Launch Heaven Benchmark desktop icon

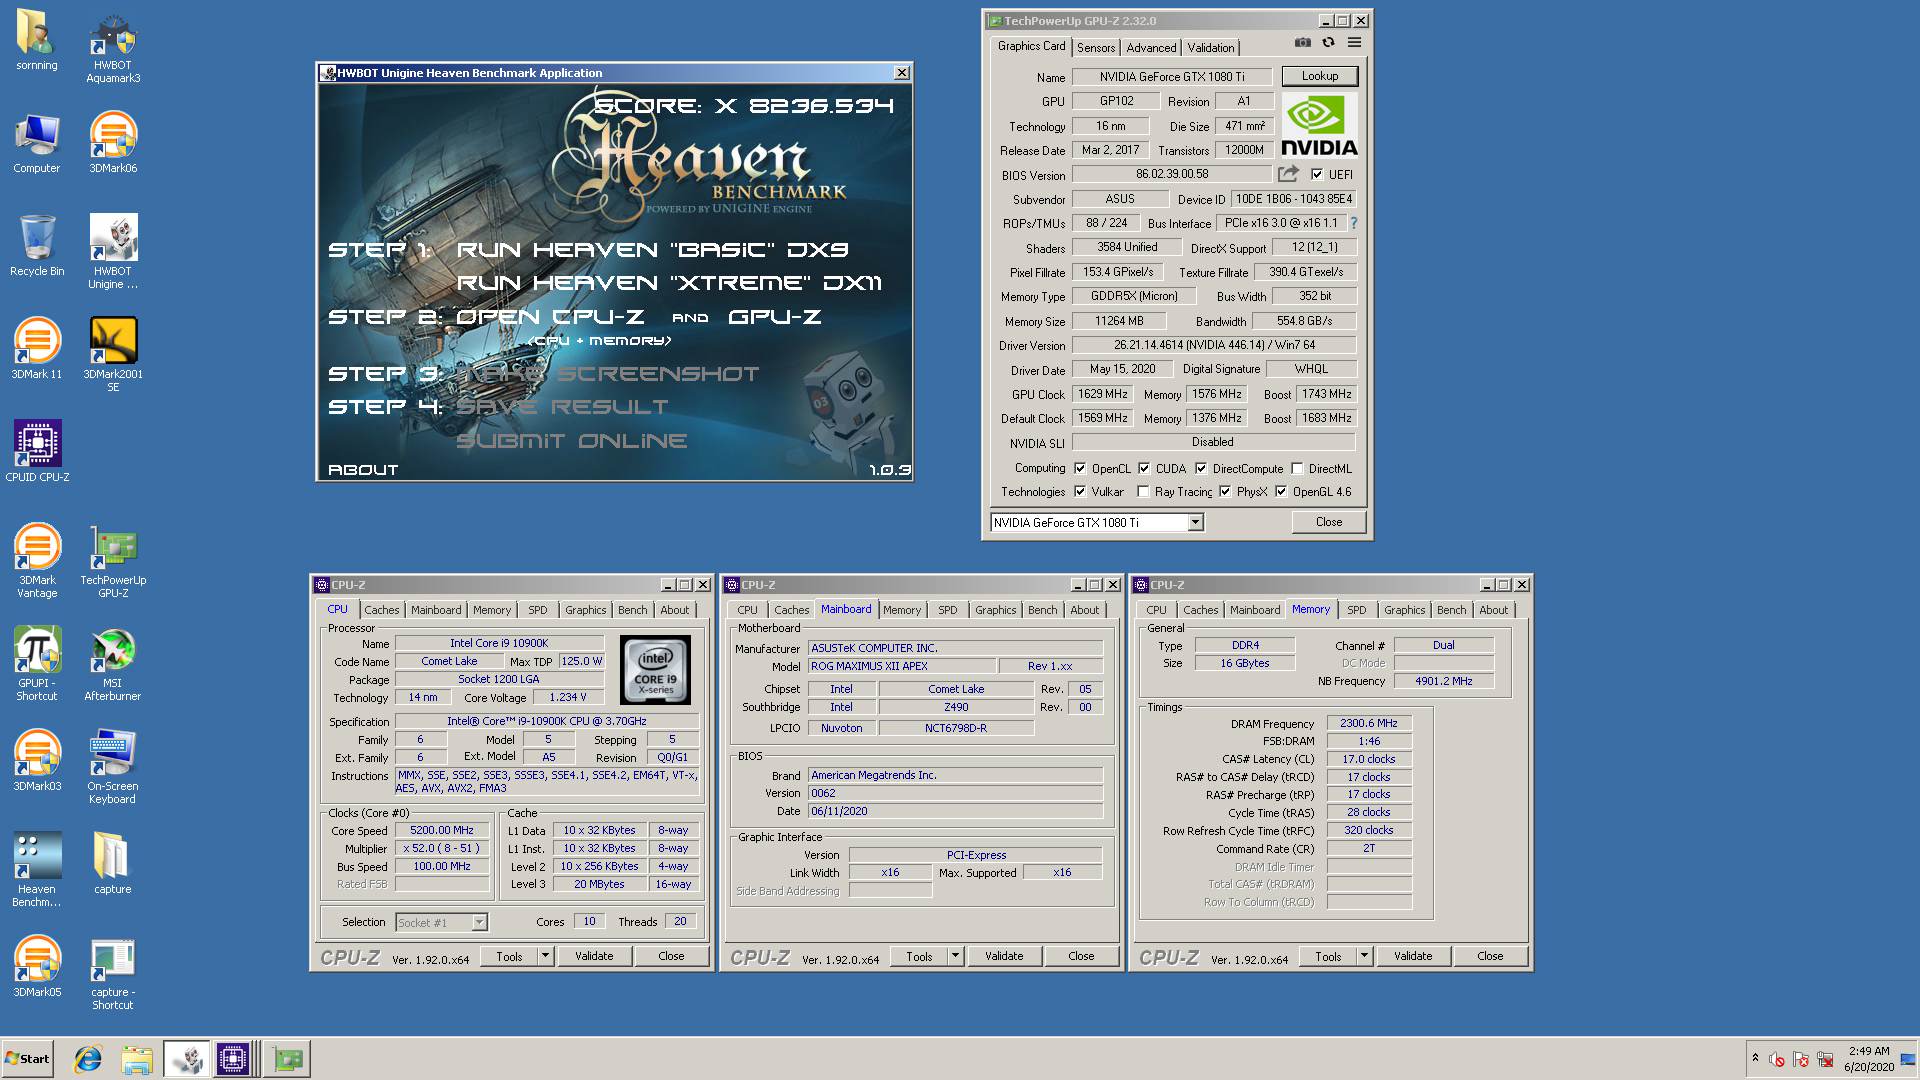[x=37, y=870]
